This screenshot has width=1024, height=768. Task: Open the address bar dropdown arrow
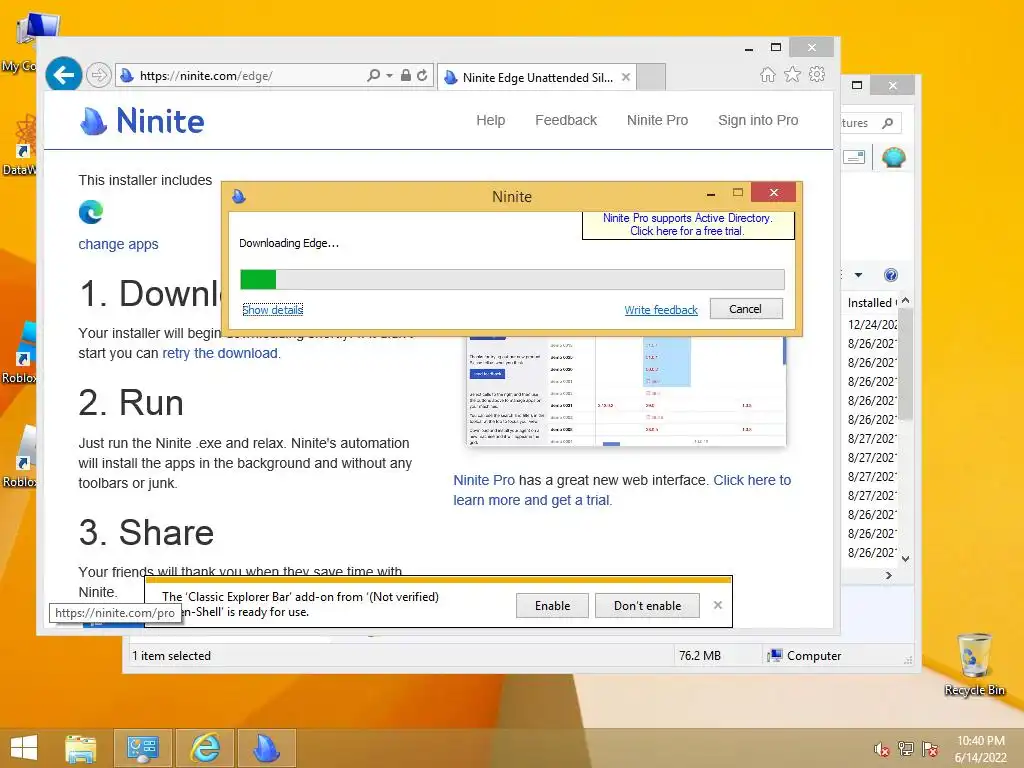coord(389,75)
